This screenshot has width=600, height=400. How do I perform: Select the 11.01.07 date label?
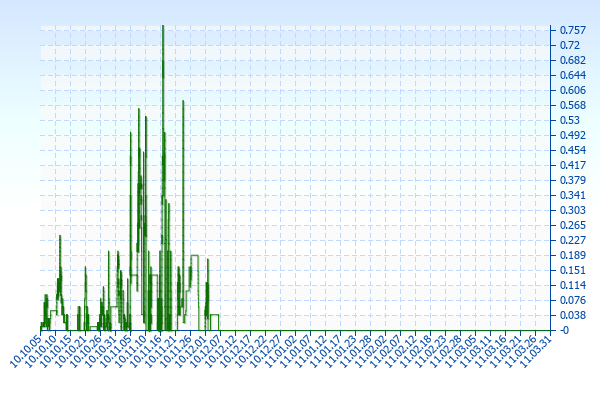coord(295,351)
